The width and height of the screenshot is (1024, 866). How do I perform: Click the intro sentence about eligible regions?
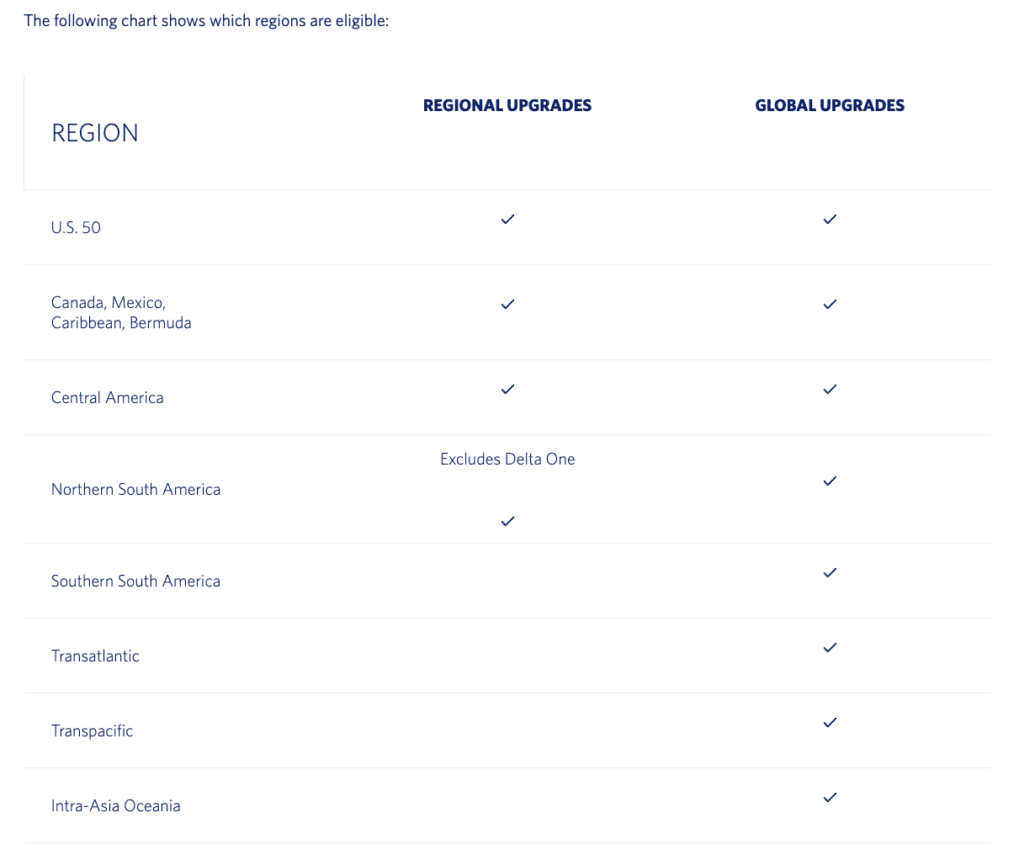[206, 21]
